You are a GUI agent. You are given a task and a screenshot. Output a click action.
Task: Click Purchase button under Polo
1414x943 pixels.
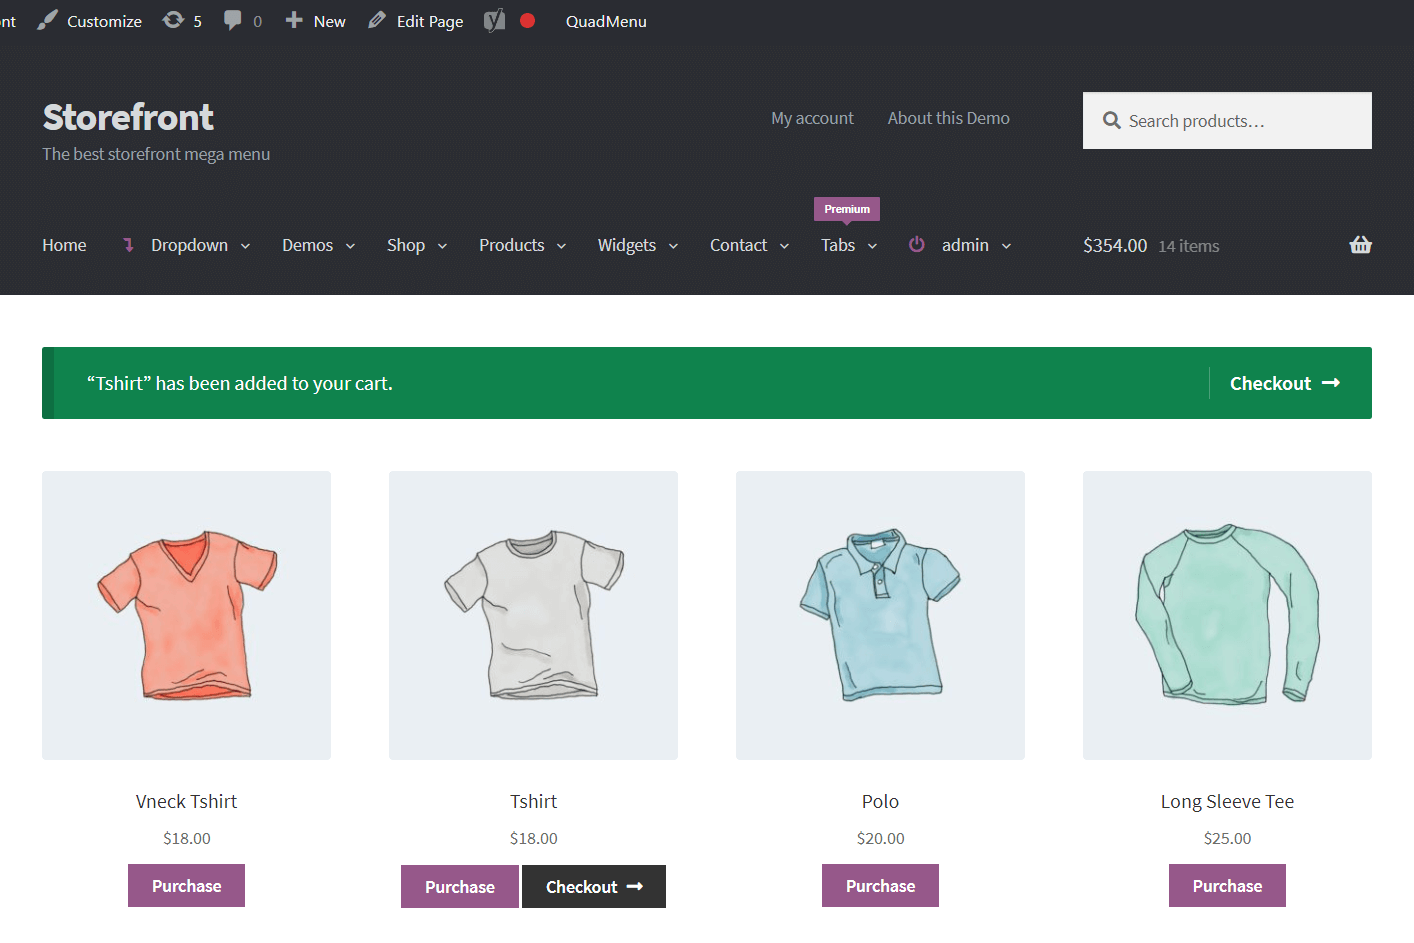click(x=880, y=886)
